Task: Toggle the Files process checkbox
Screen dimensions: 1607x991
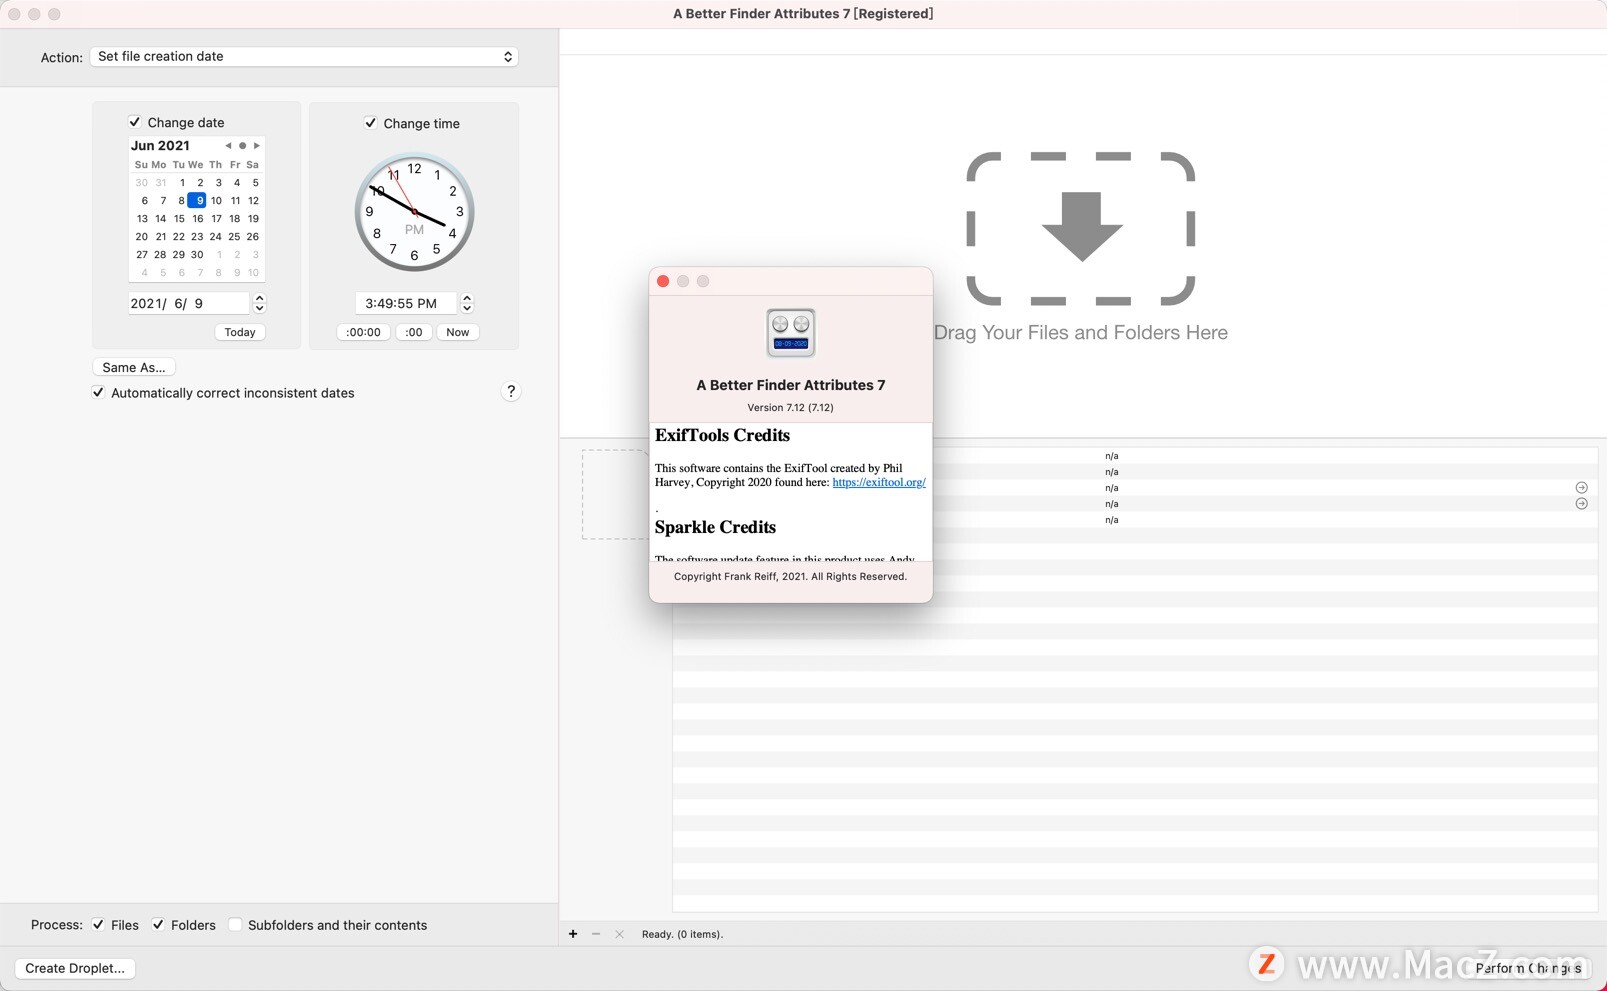Action: [98, 925]
